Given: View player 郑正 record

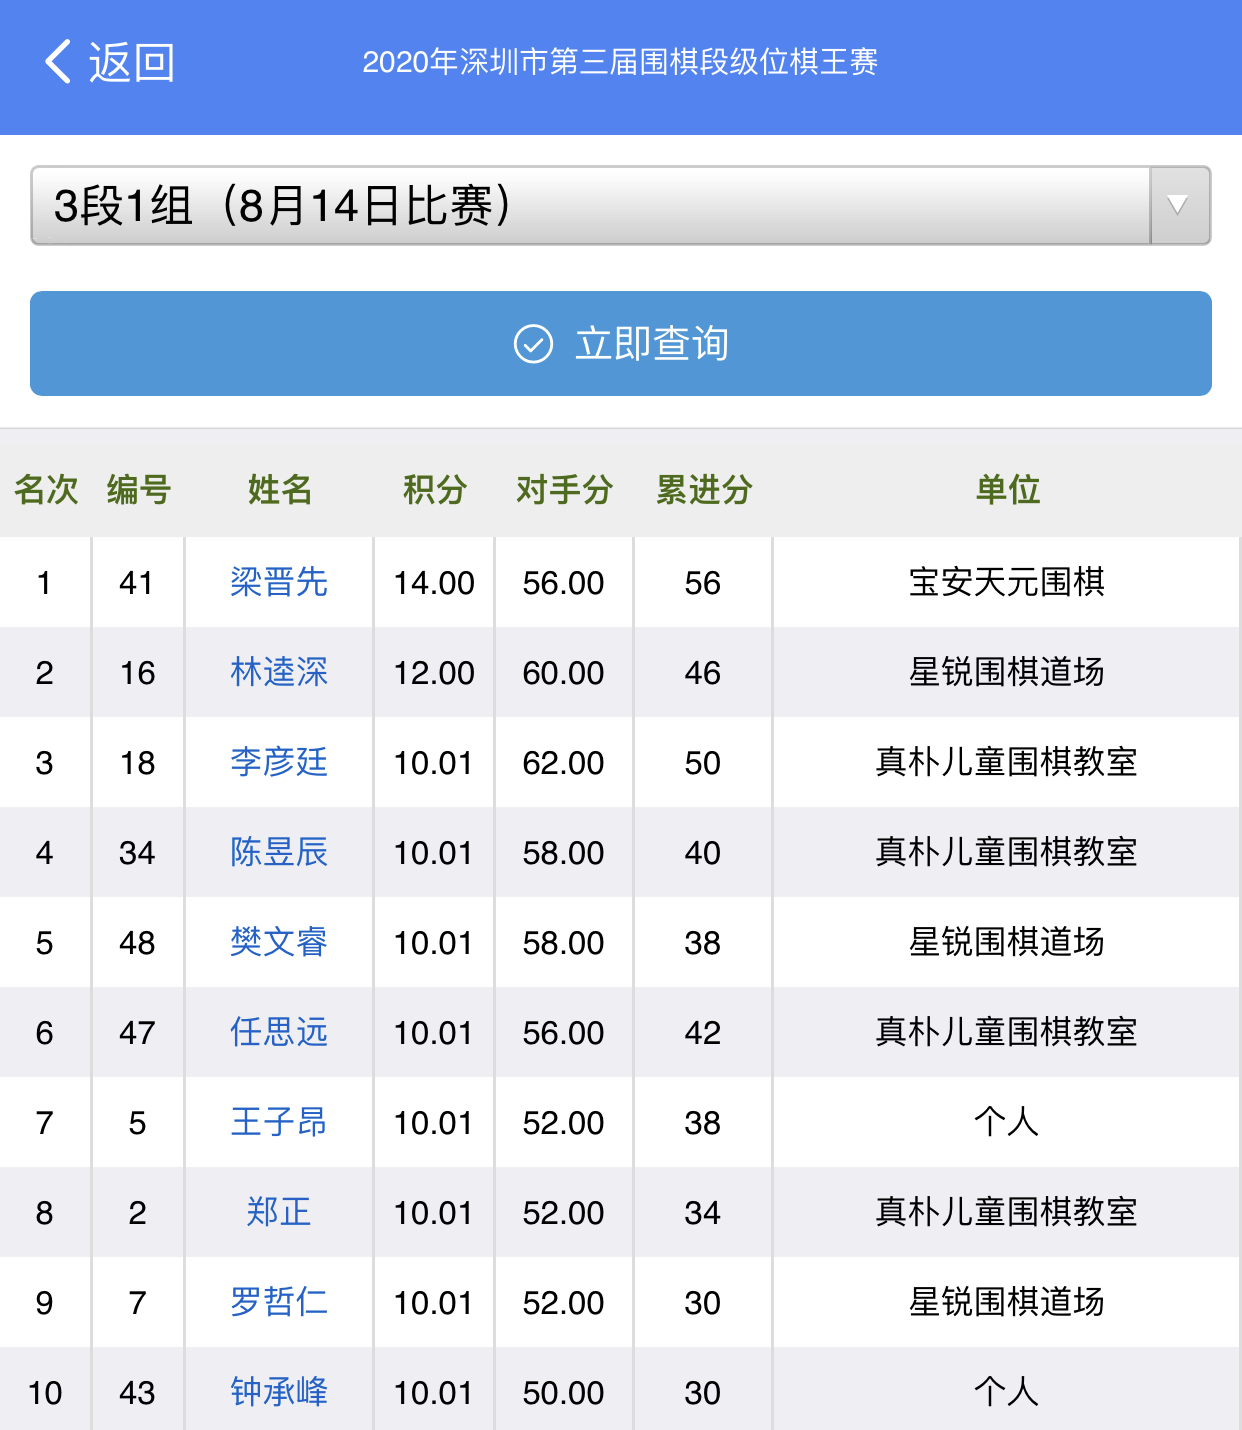Looking at the screenshot, I should [279, 1213].
